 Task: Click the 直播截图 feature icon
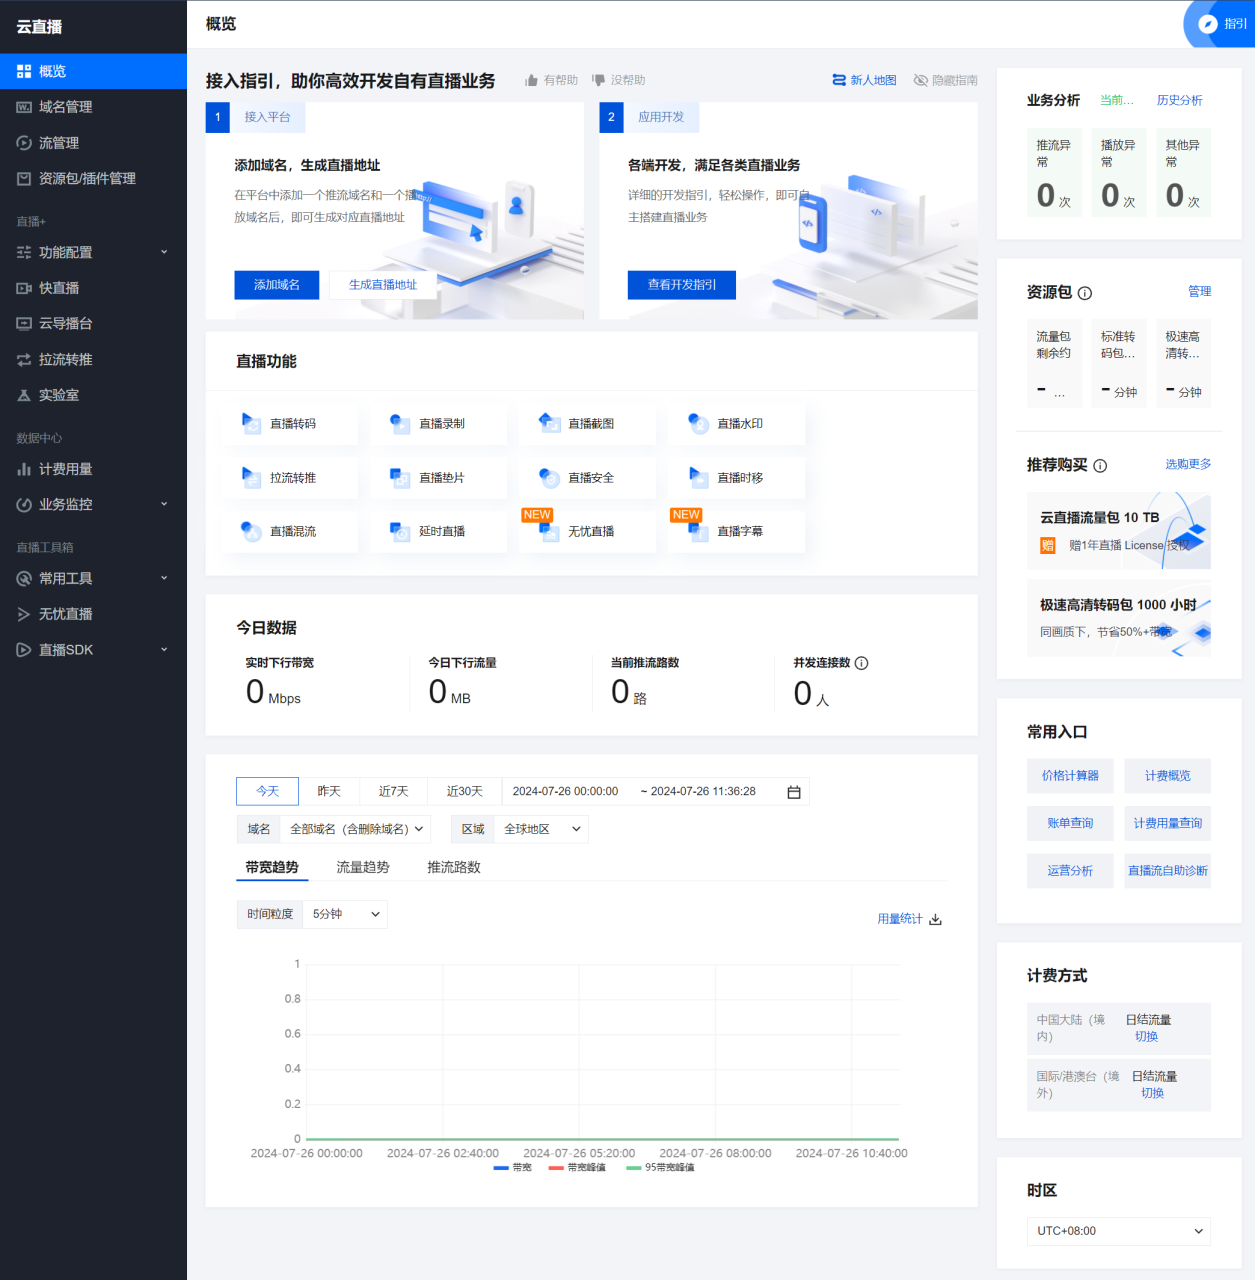pos(549,423)
